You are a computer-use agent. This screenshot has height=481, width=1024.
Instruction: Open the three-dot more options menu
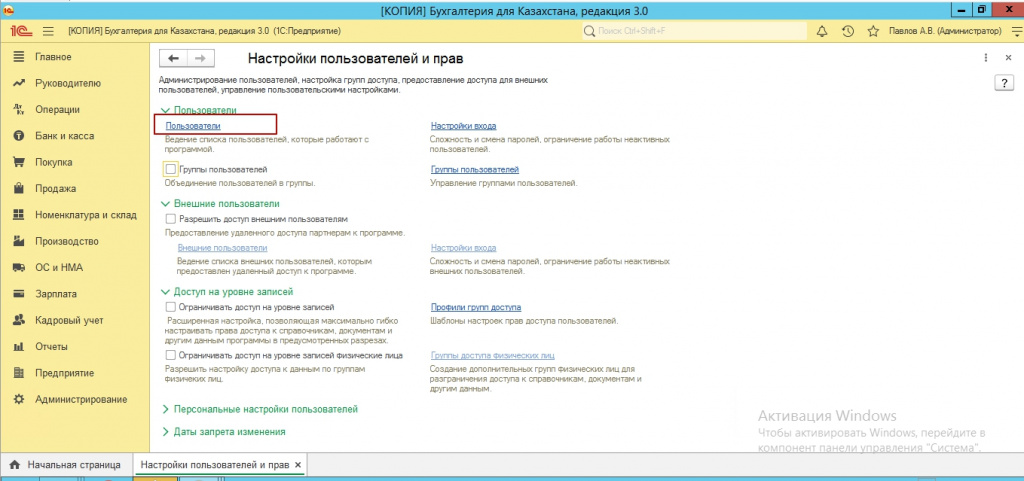tap(986, 58)
